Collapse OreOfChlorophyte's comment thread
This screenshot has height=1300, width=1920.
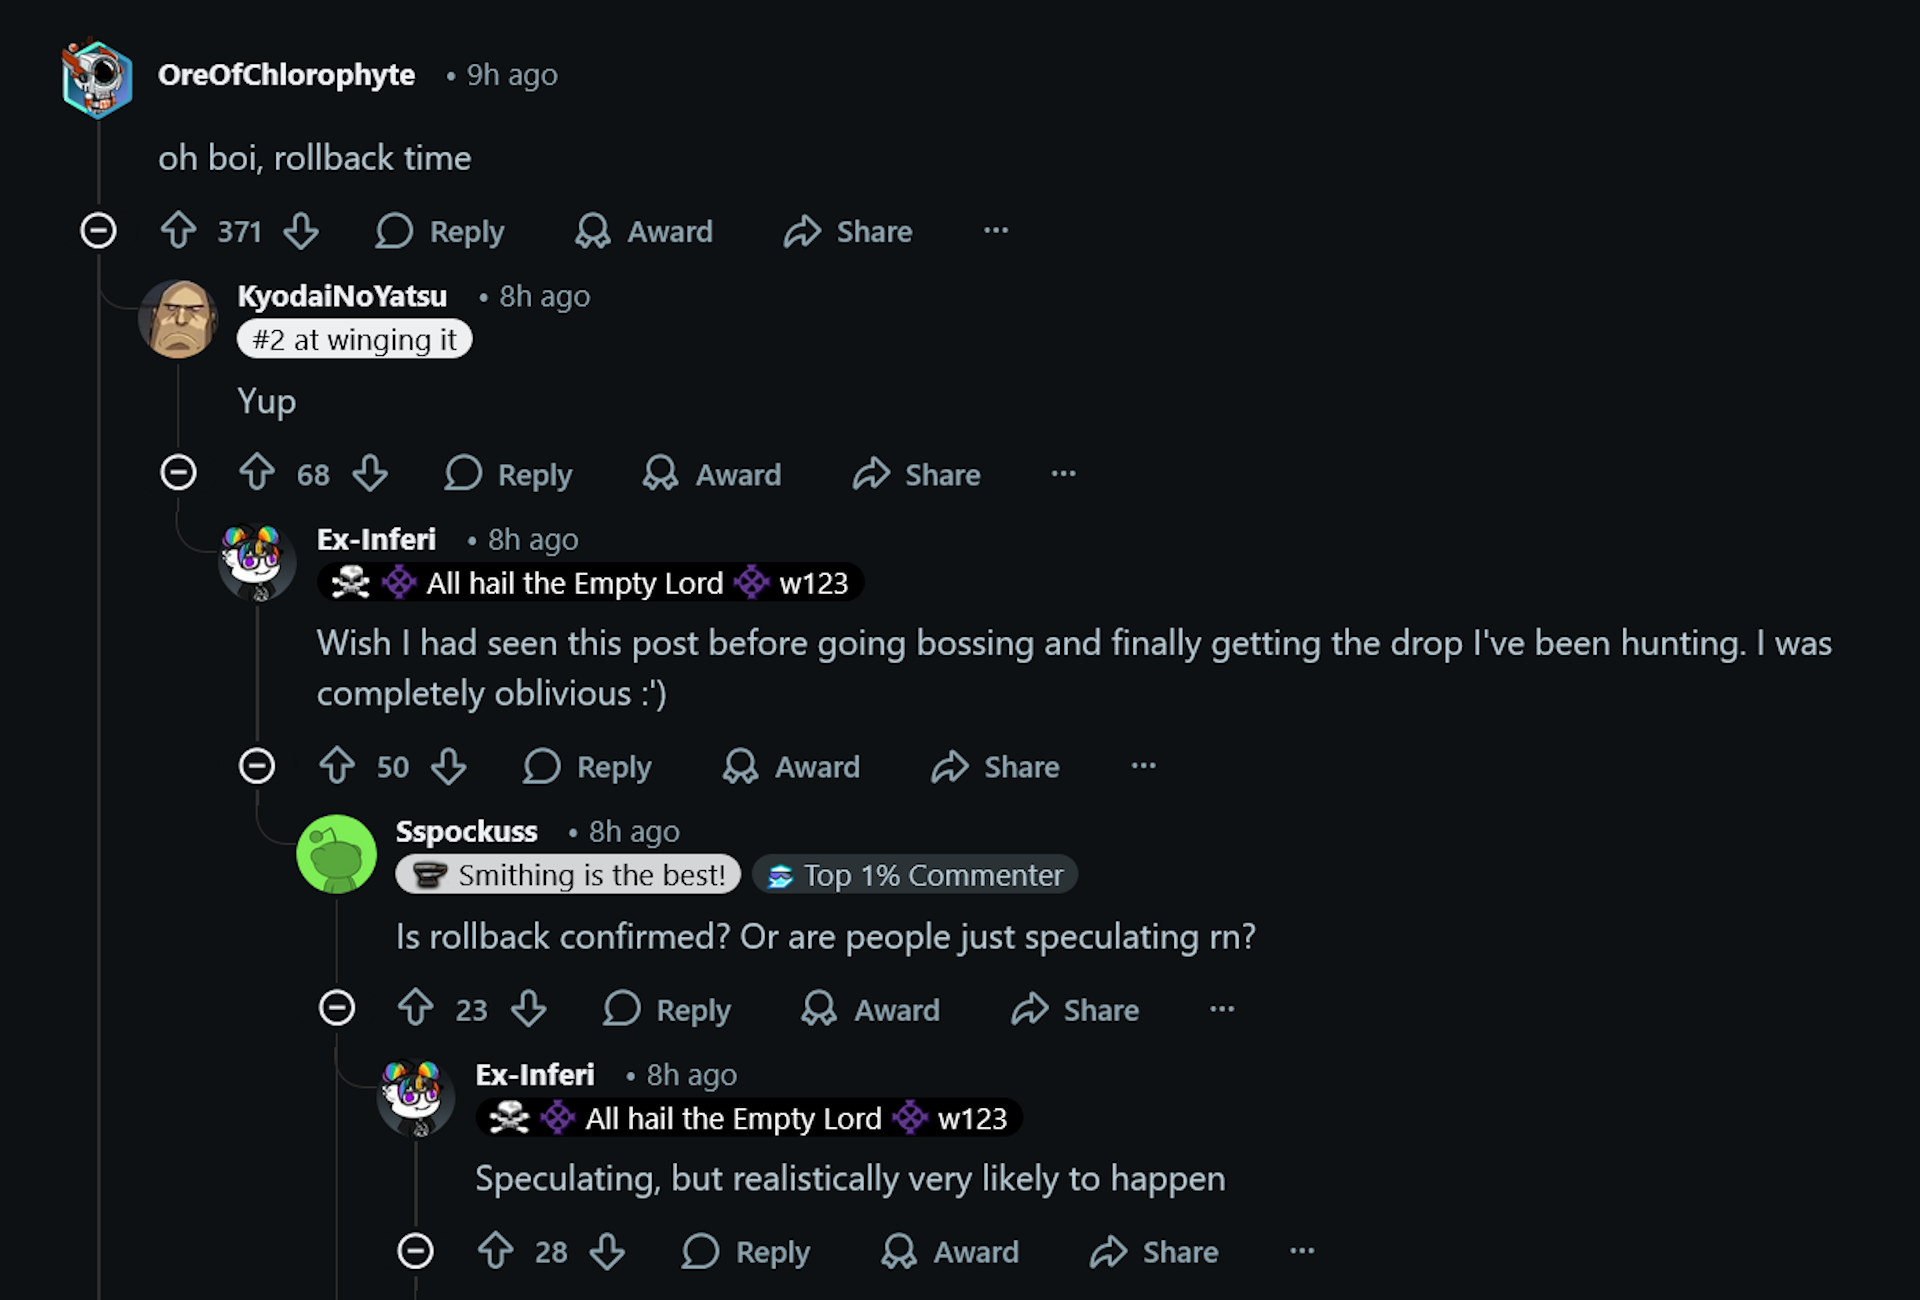tap(98, 231)
